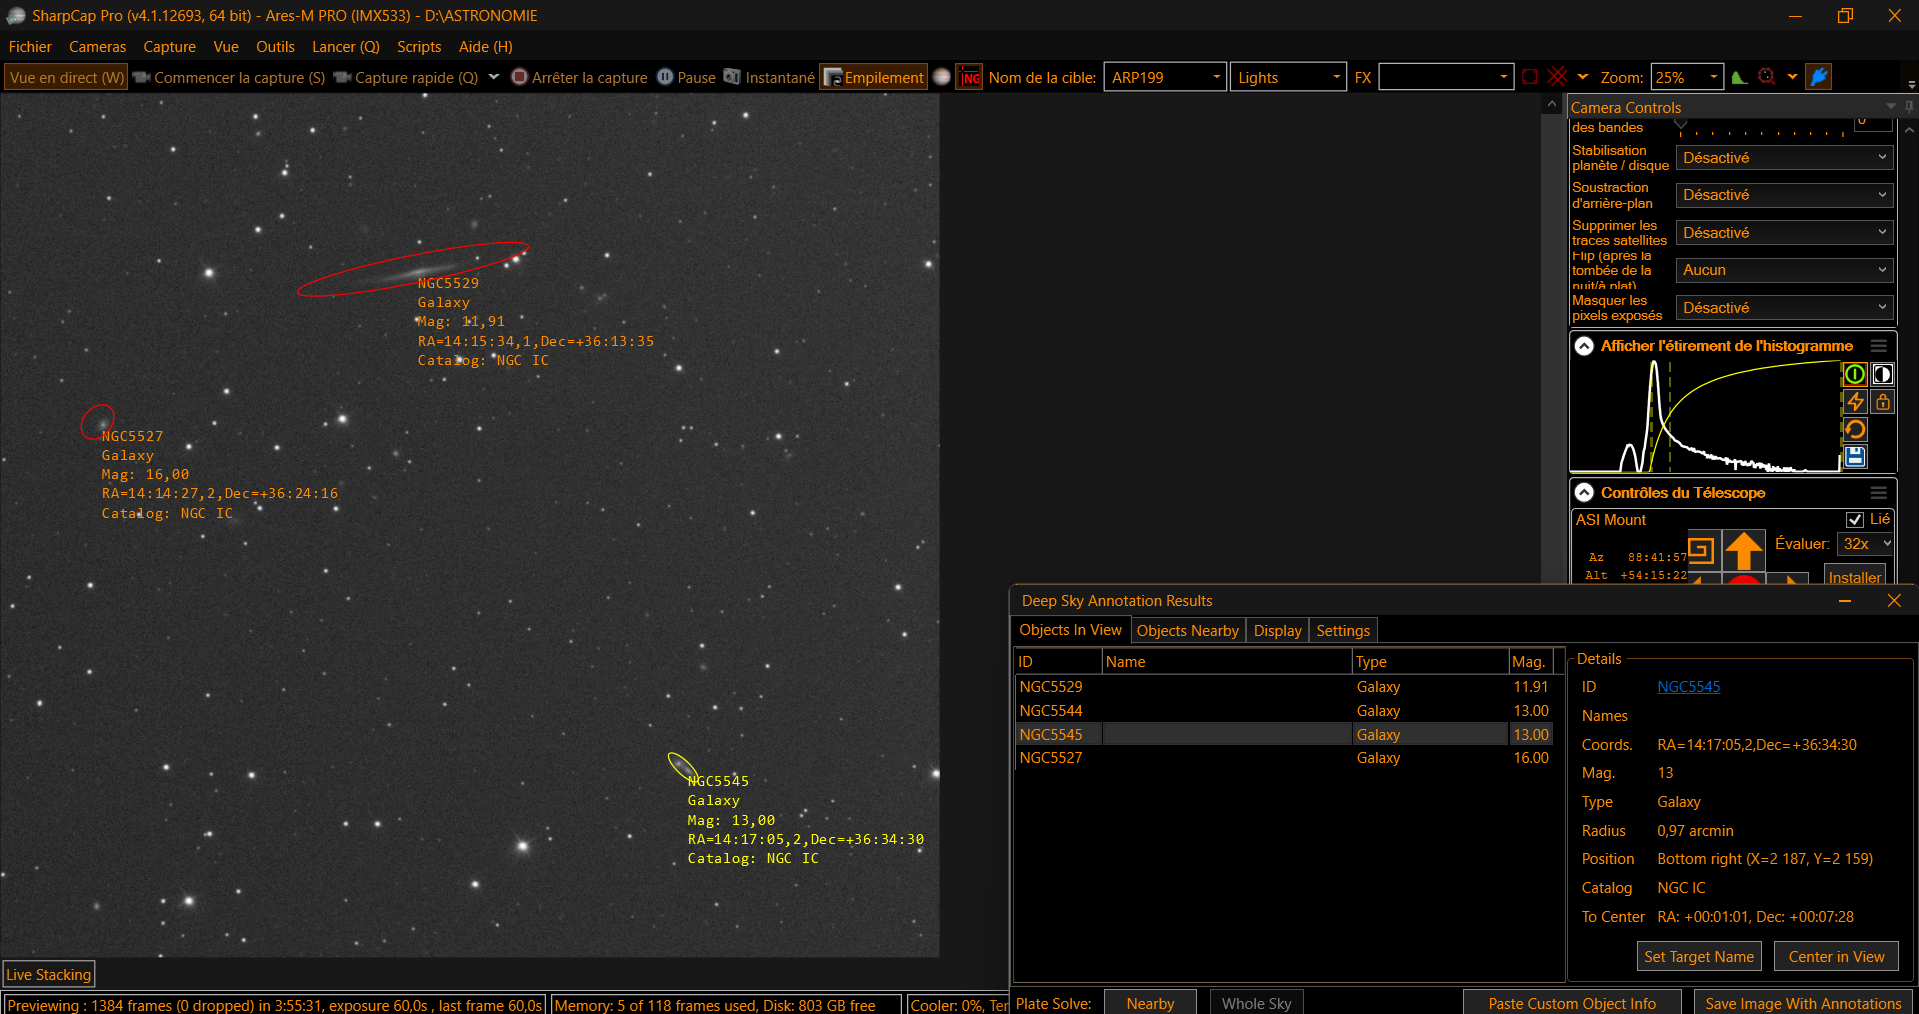Open the Évaluer 32x rate dropdown
This screenshot has height=1014, width=1919.
[1865, 544]
